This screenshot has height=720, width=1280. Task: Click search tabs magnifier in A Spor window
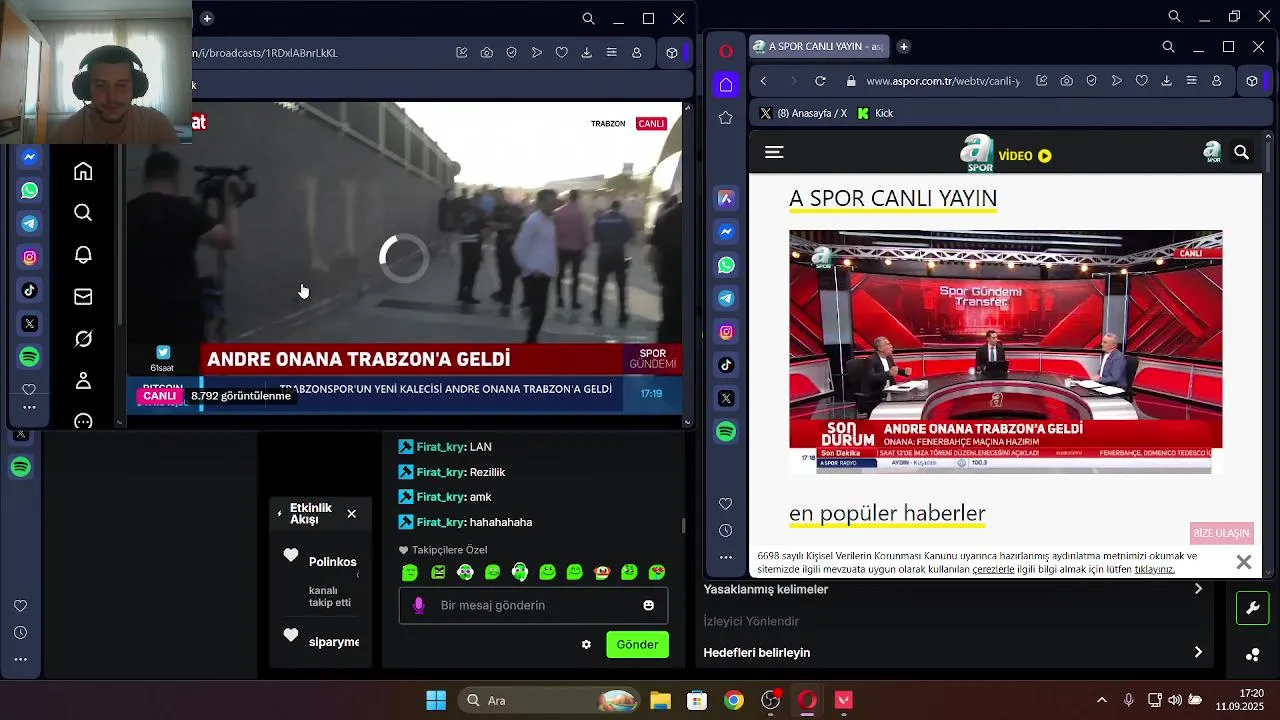pos(1168,47)
